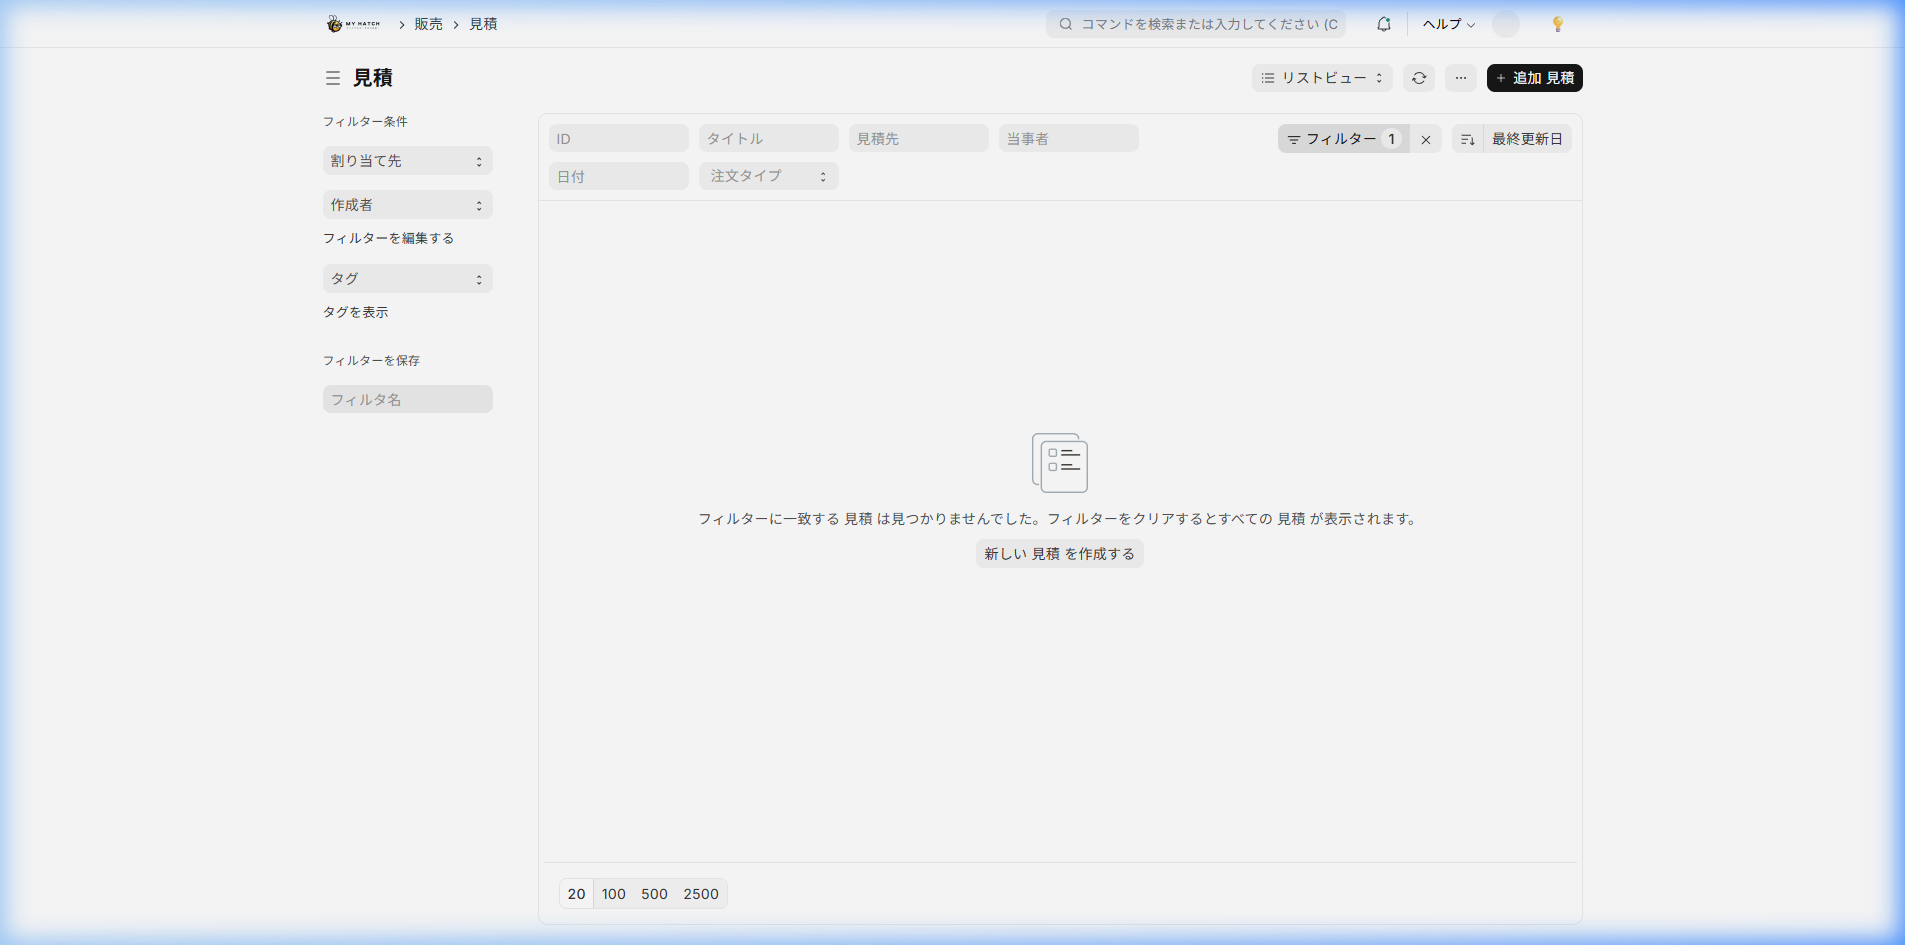This screenshot has width=1920, height=945.
Task: Expand the 割り当て先 dropdown
Action: click(x=407, y=161)
